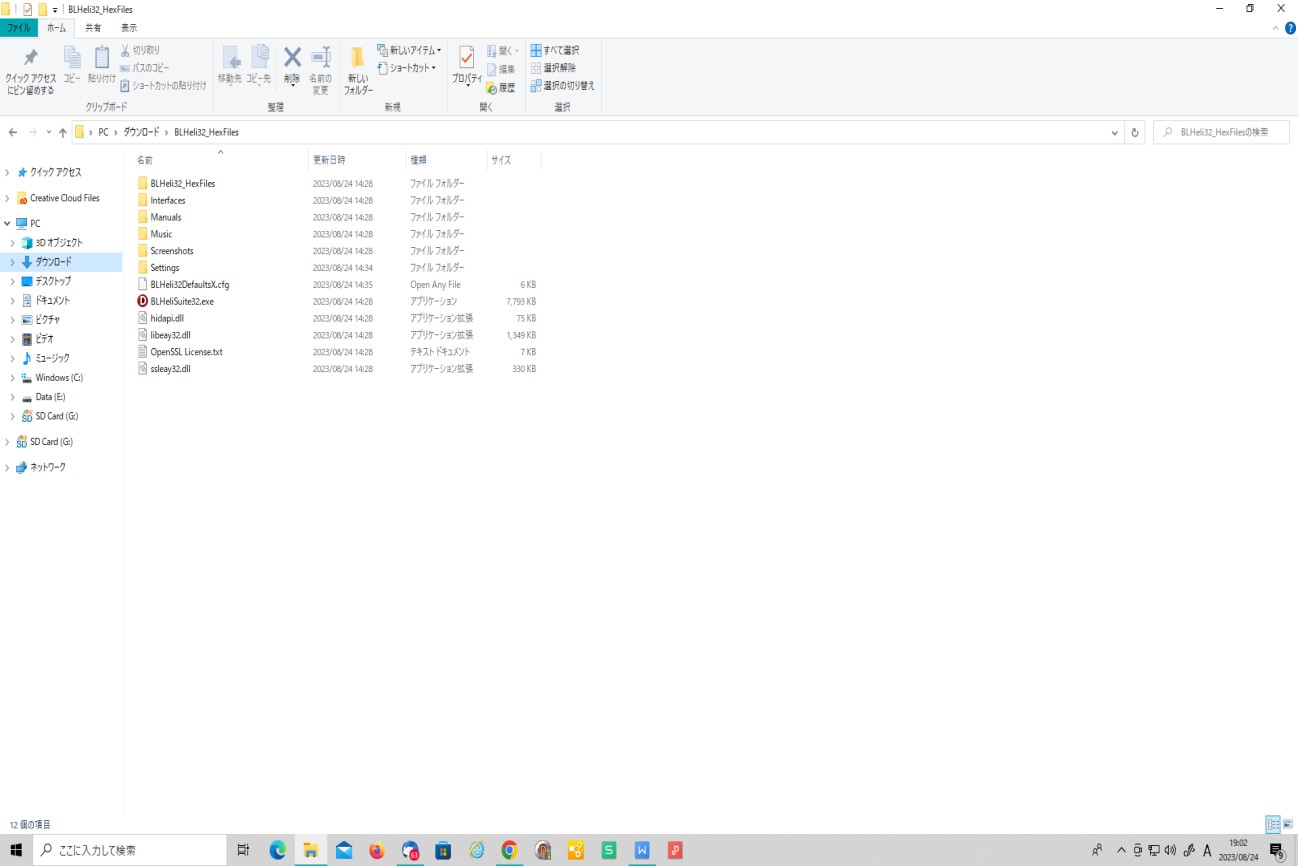Open the ショートカット (Easy access) dropdown

click(x=407, y=68)
